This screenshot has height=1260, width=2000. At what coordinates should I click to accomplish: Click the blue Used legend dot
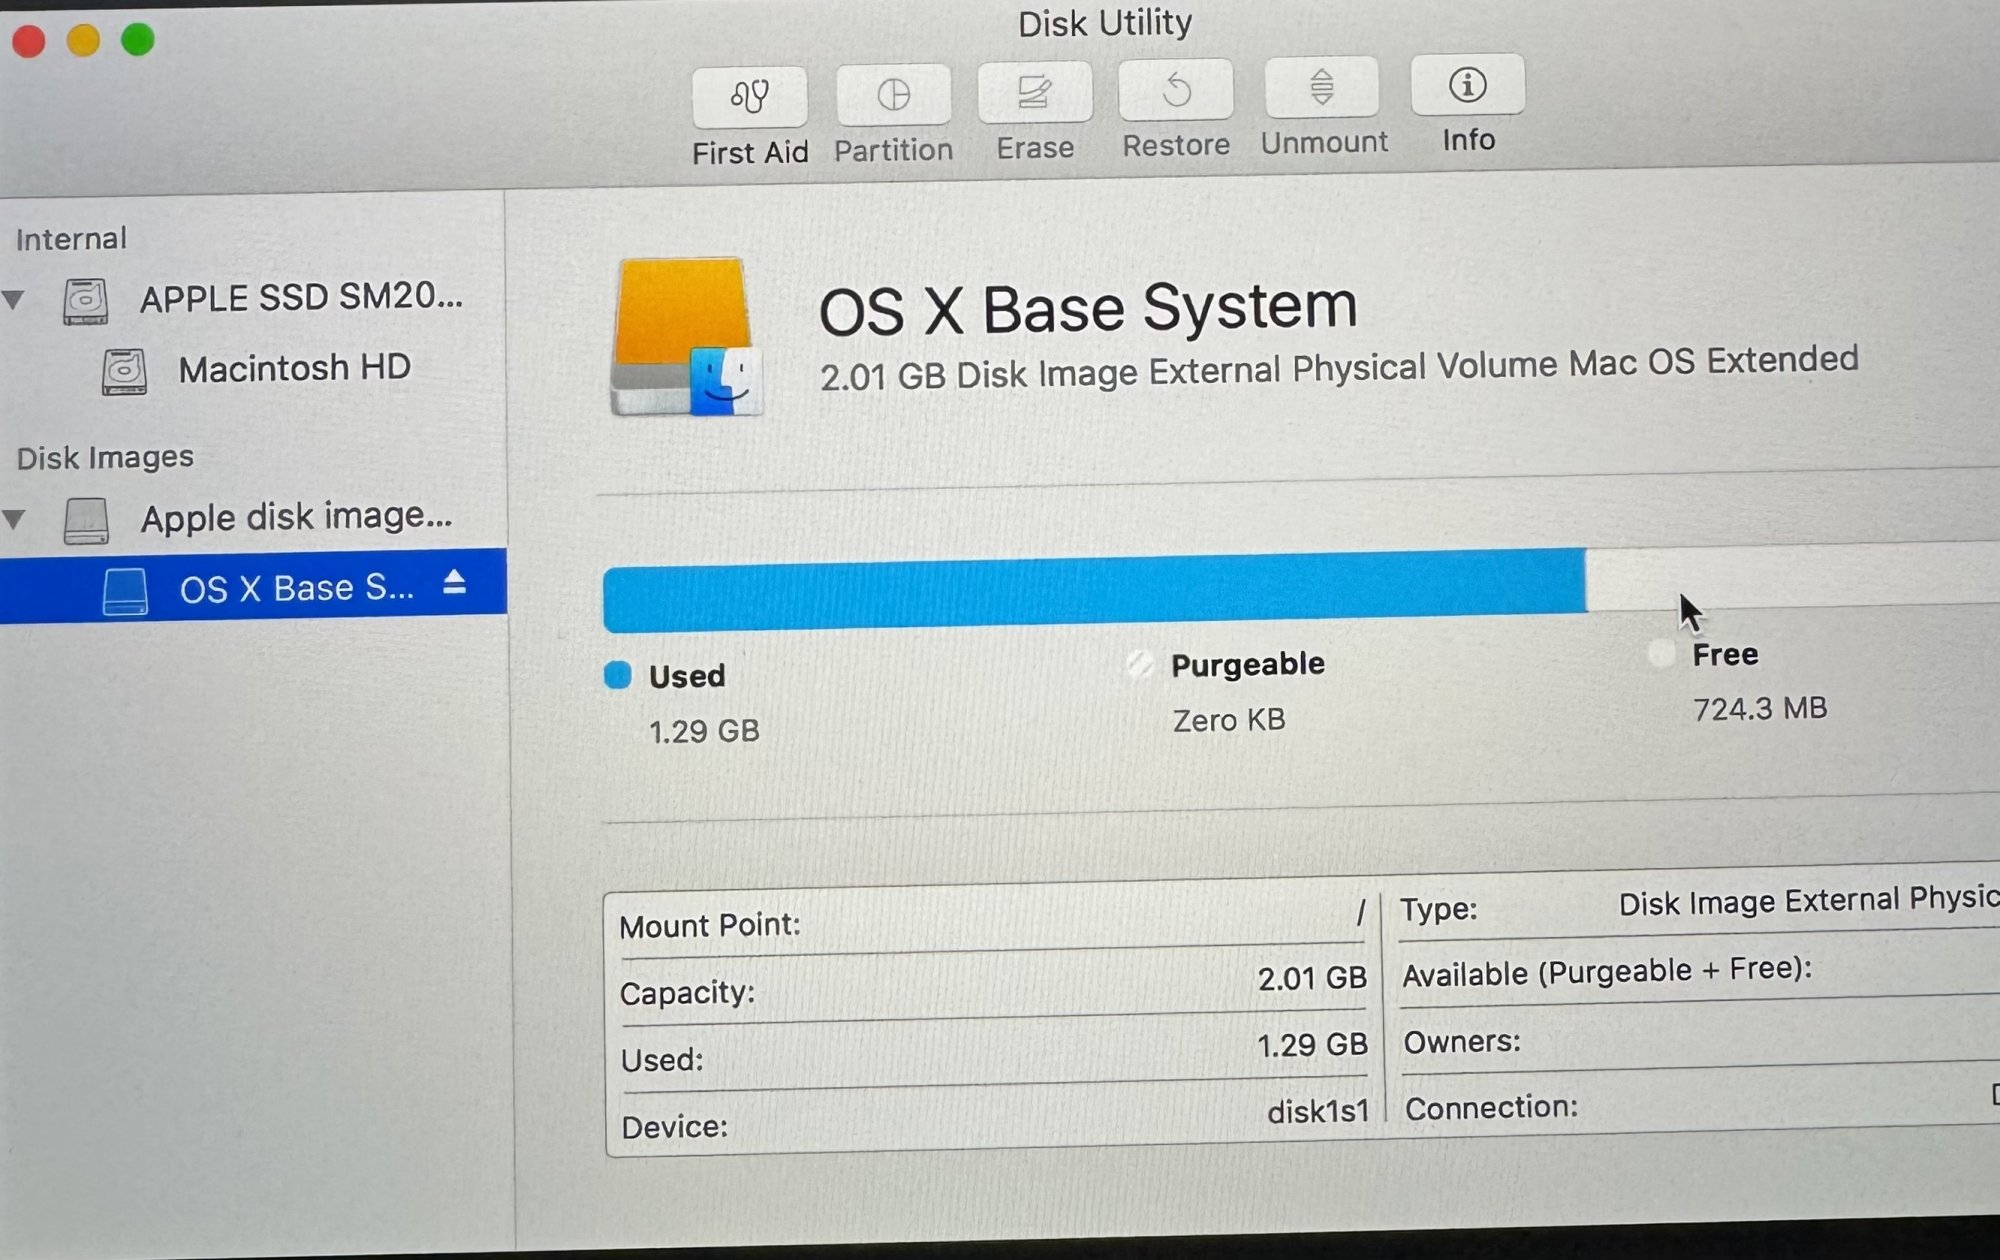coord(618,676)
